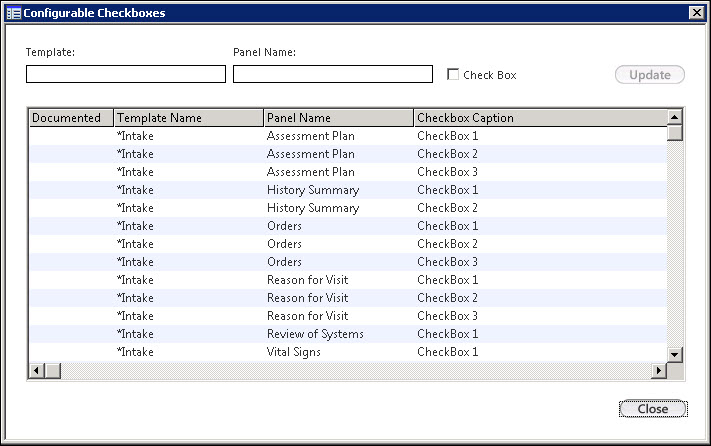Sort by the Documented column header
The height and width of the screenshot is (446, 711).
coord(71,118)
